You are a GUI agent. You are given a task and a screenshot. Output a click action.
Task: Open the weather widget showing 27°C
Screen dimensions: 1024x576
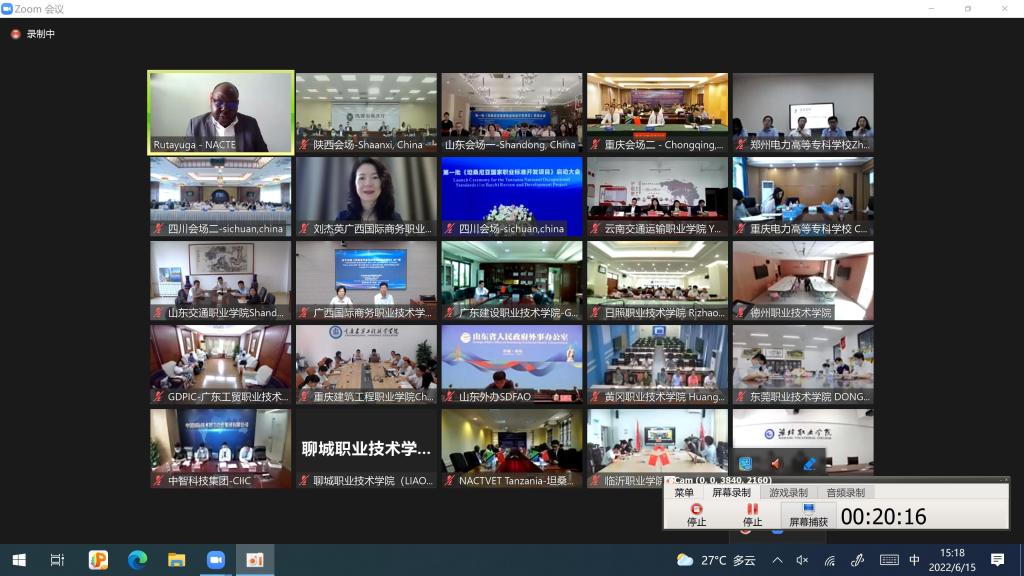point(715,560)
